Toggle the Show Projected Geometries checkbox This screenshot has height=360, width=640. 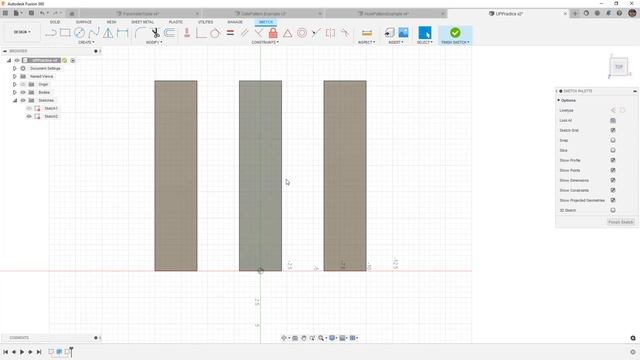[x=613, y=200]
